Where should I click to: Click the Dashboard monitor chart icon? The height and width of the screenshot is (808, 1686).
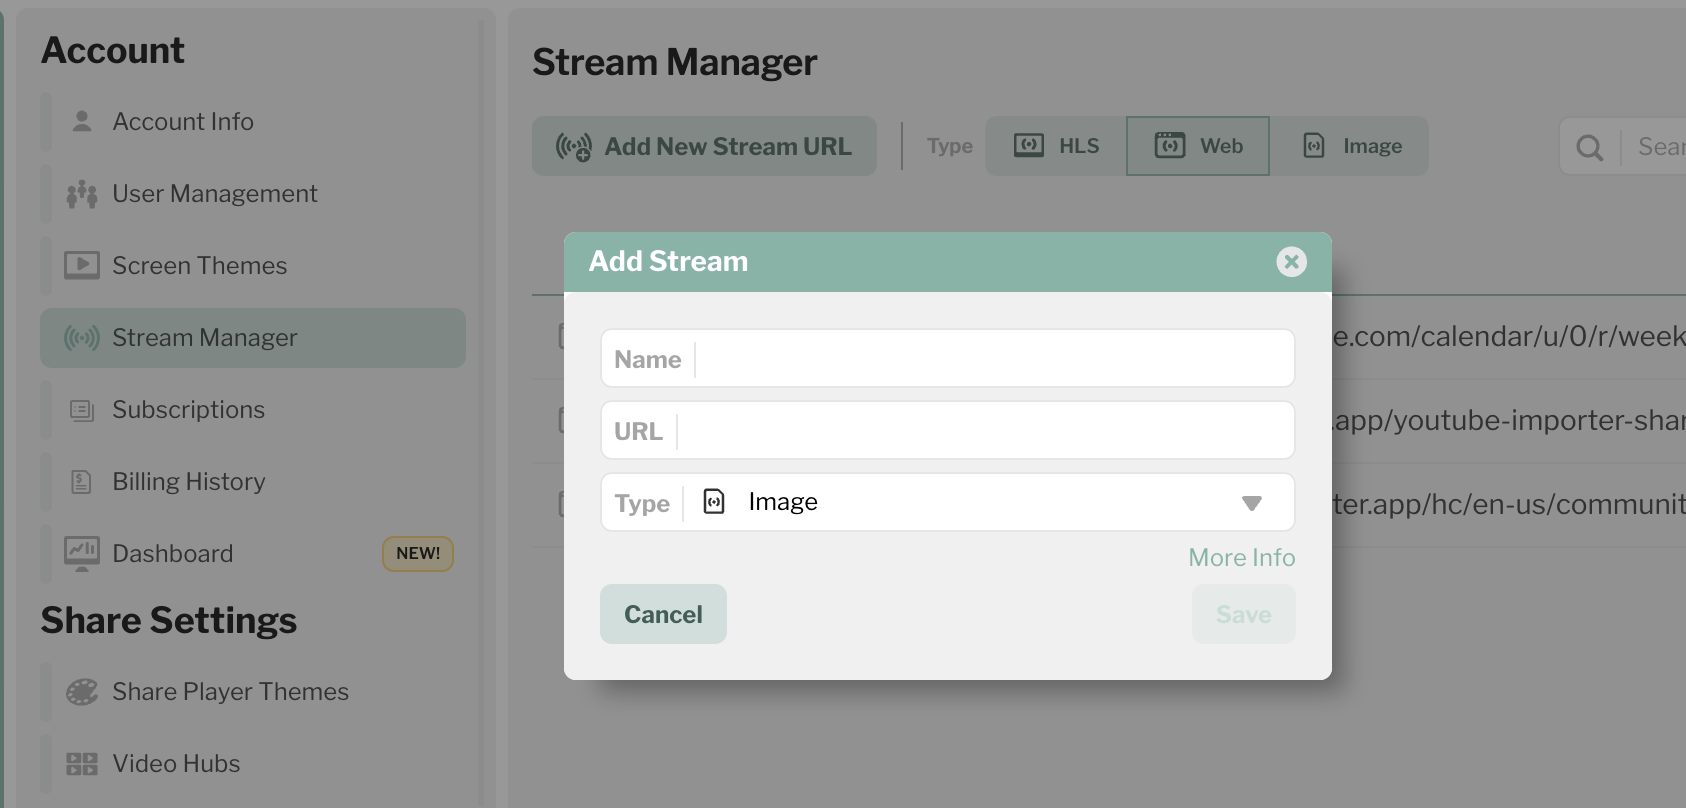pyautogui.click(x=82, y=553)
